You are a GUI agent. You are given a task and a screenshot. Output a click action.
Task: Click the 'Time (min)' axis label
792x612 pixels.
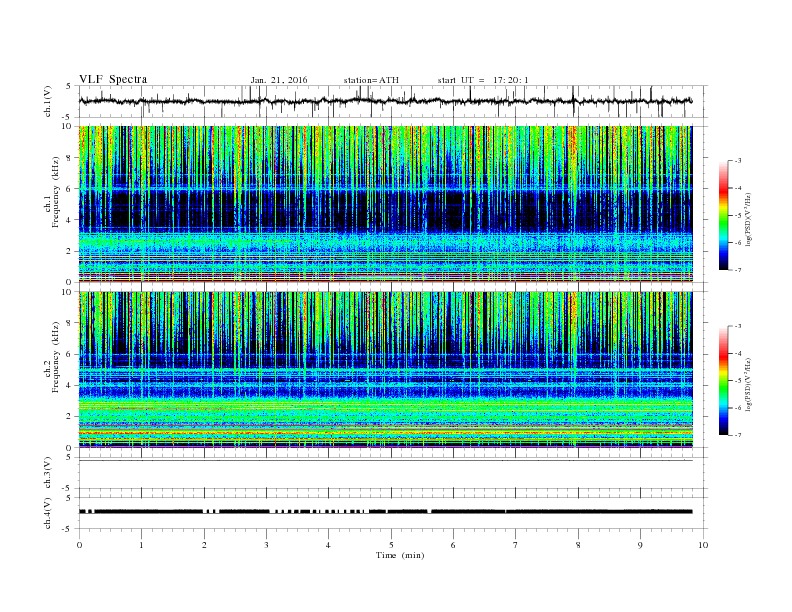pos(400,555)
